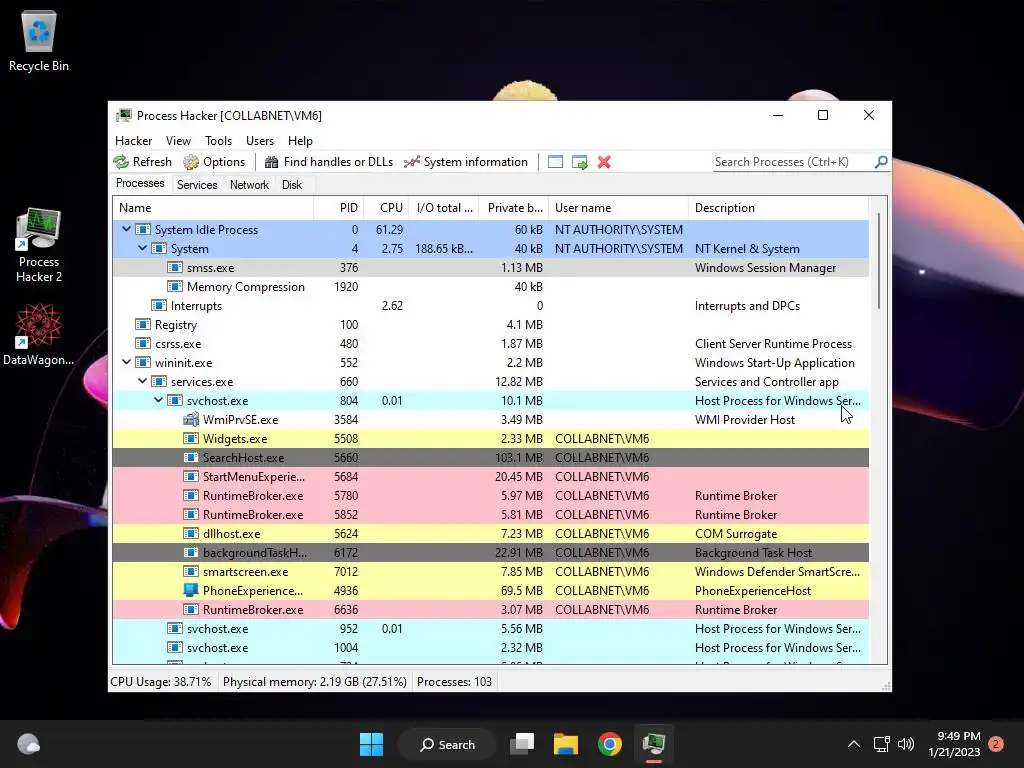Viewport: 1024px width, 768px height.
Task: Click the Process Hacker title bar icon
Action: [x=123, y=116]
